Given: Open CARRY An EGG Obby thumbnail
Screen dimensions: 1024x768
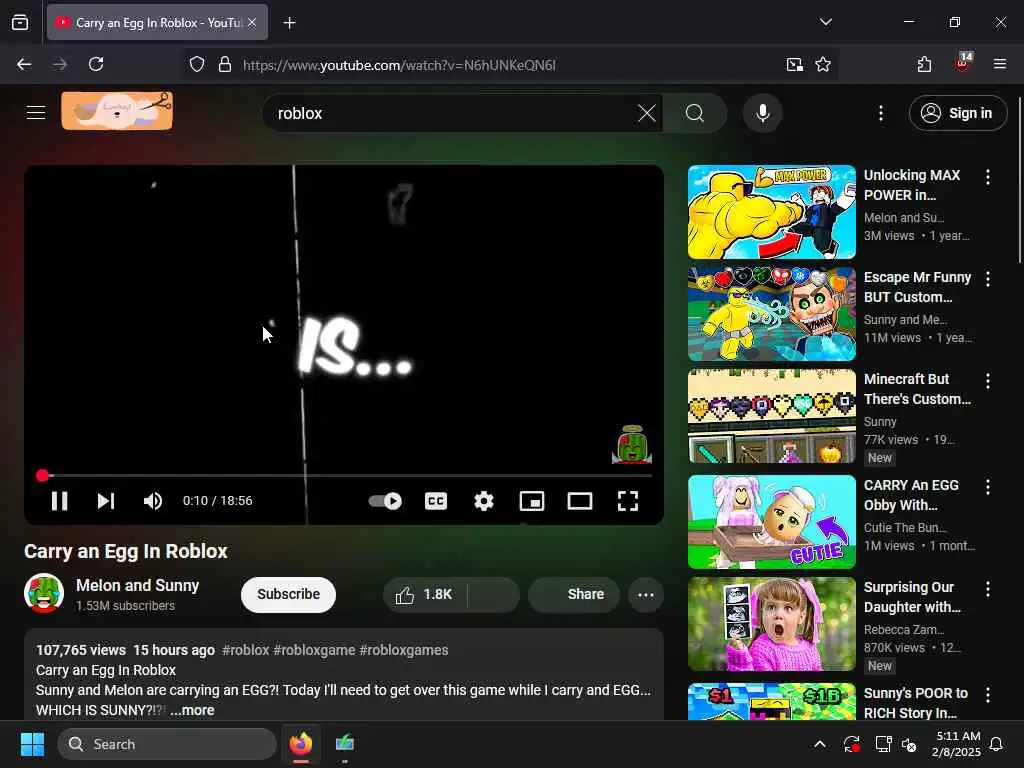Looking at the screenshot, I should pos(771,521).
